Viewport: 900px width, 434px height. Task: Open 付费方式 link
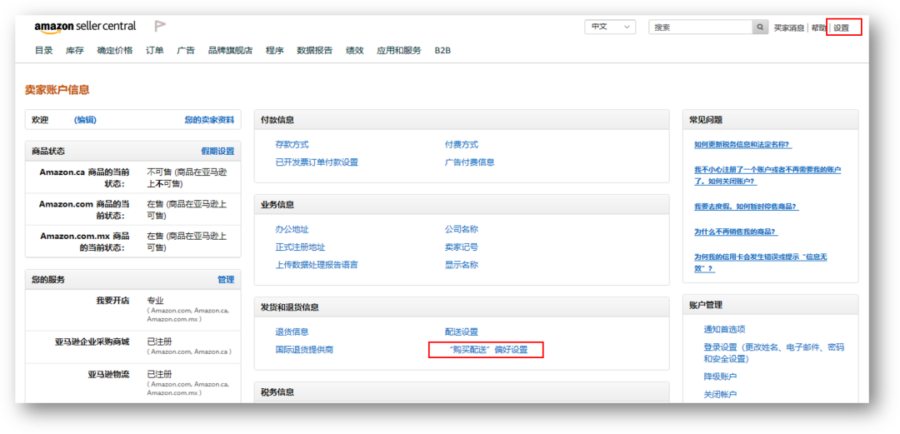[461, 145]
